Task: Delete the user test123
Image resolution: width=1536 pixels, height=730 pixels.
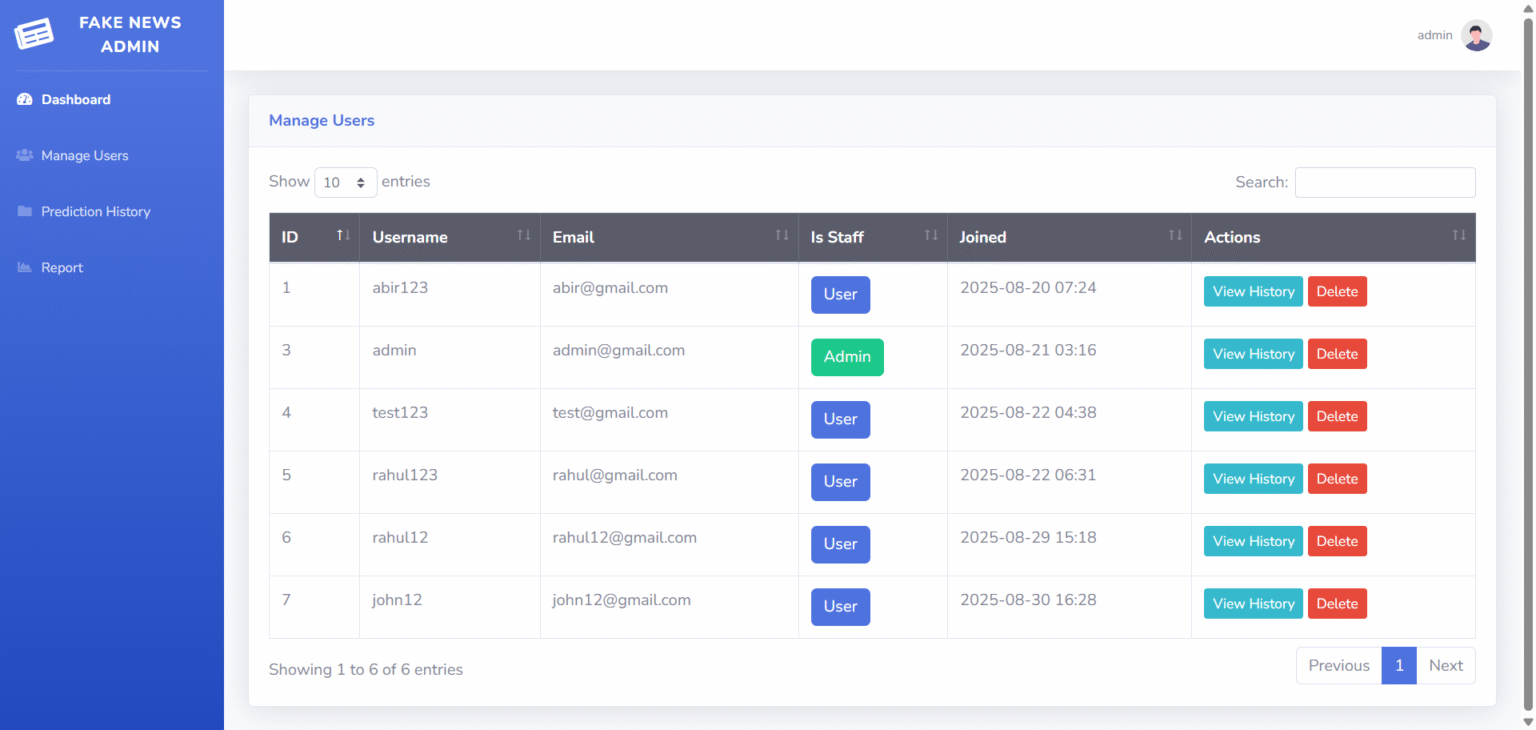Action: click(x=1337, y=416)
